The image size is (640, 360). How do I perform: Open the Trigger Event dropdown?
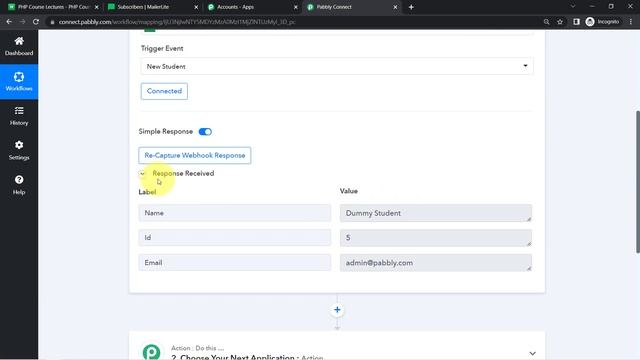pyautogui.click(x=337, y=66)
